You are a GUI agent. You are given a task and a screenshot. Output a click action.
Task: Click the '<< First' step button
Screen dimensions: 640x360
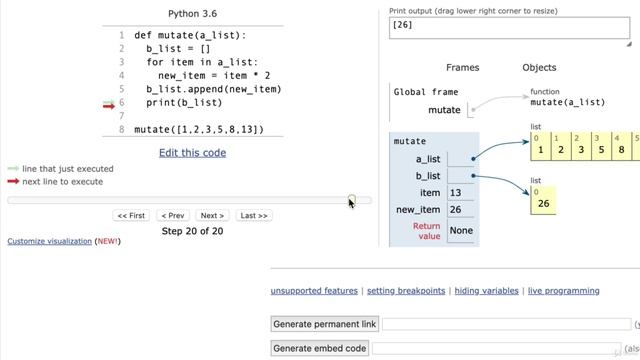pos(131,216)
